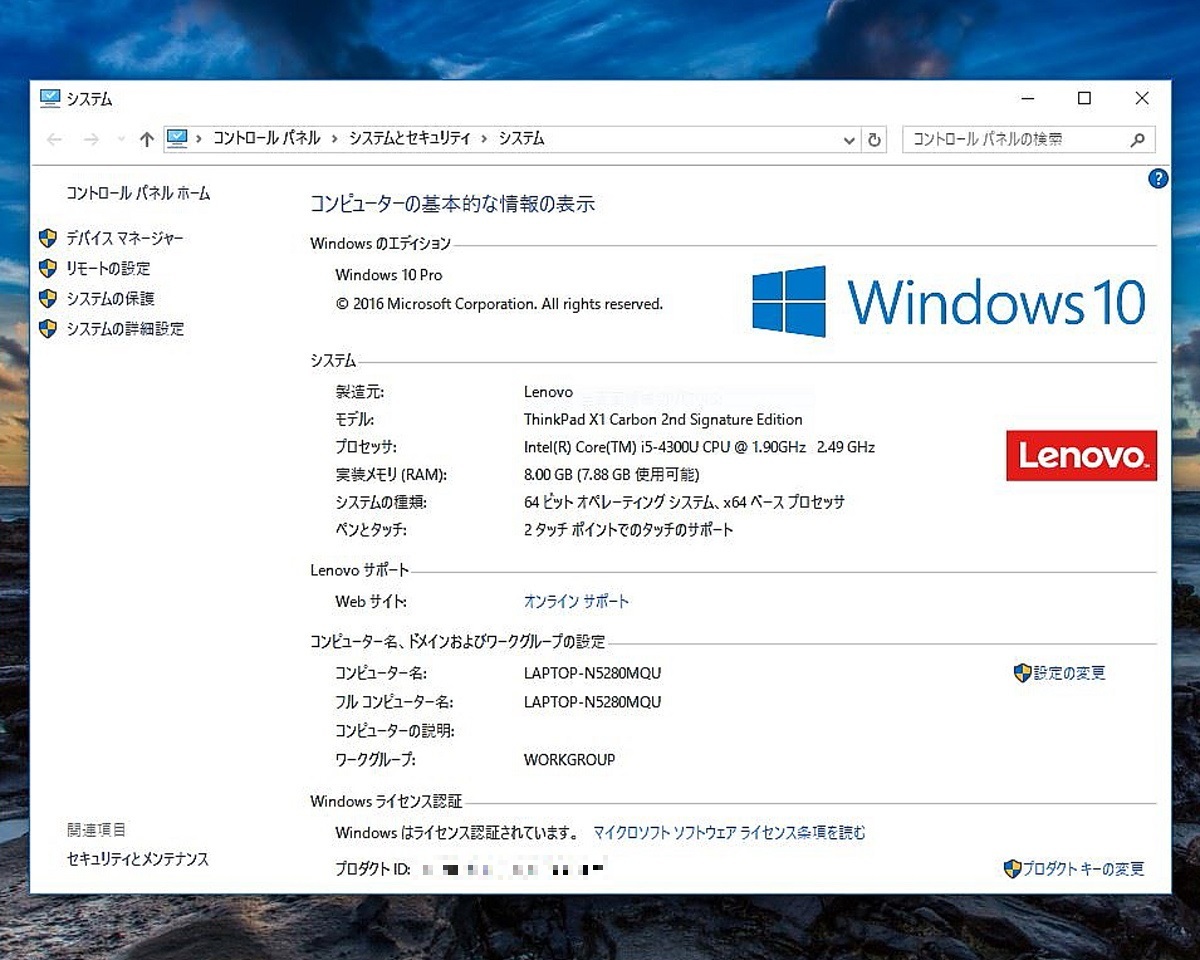
Task: Click the Windows 10 Pro edition text
Action: pyautogui.click(x=389, y=275)
